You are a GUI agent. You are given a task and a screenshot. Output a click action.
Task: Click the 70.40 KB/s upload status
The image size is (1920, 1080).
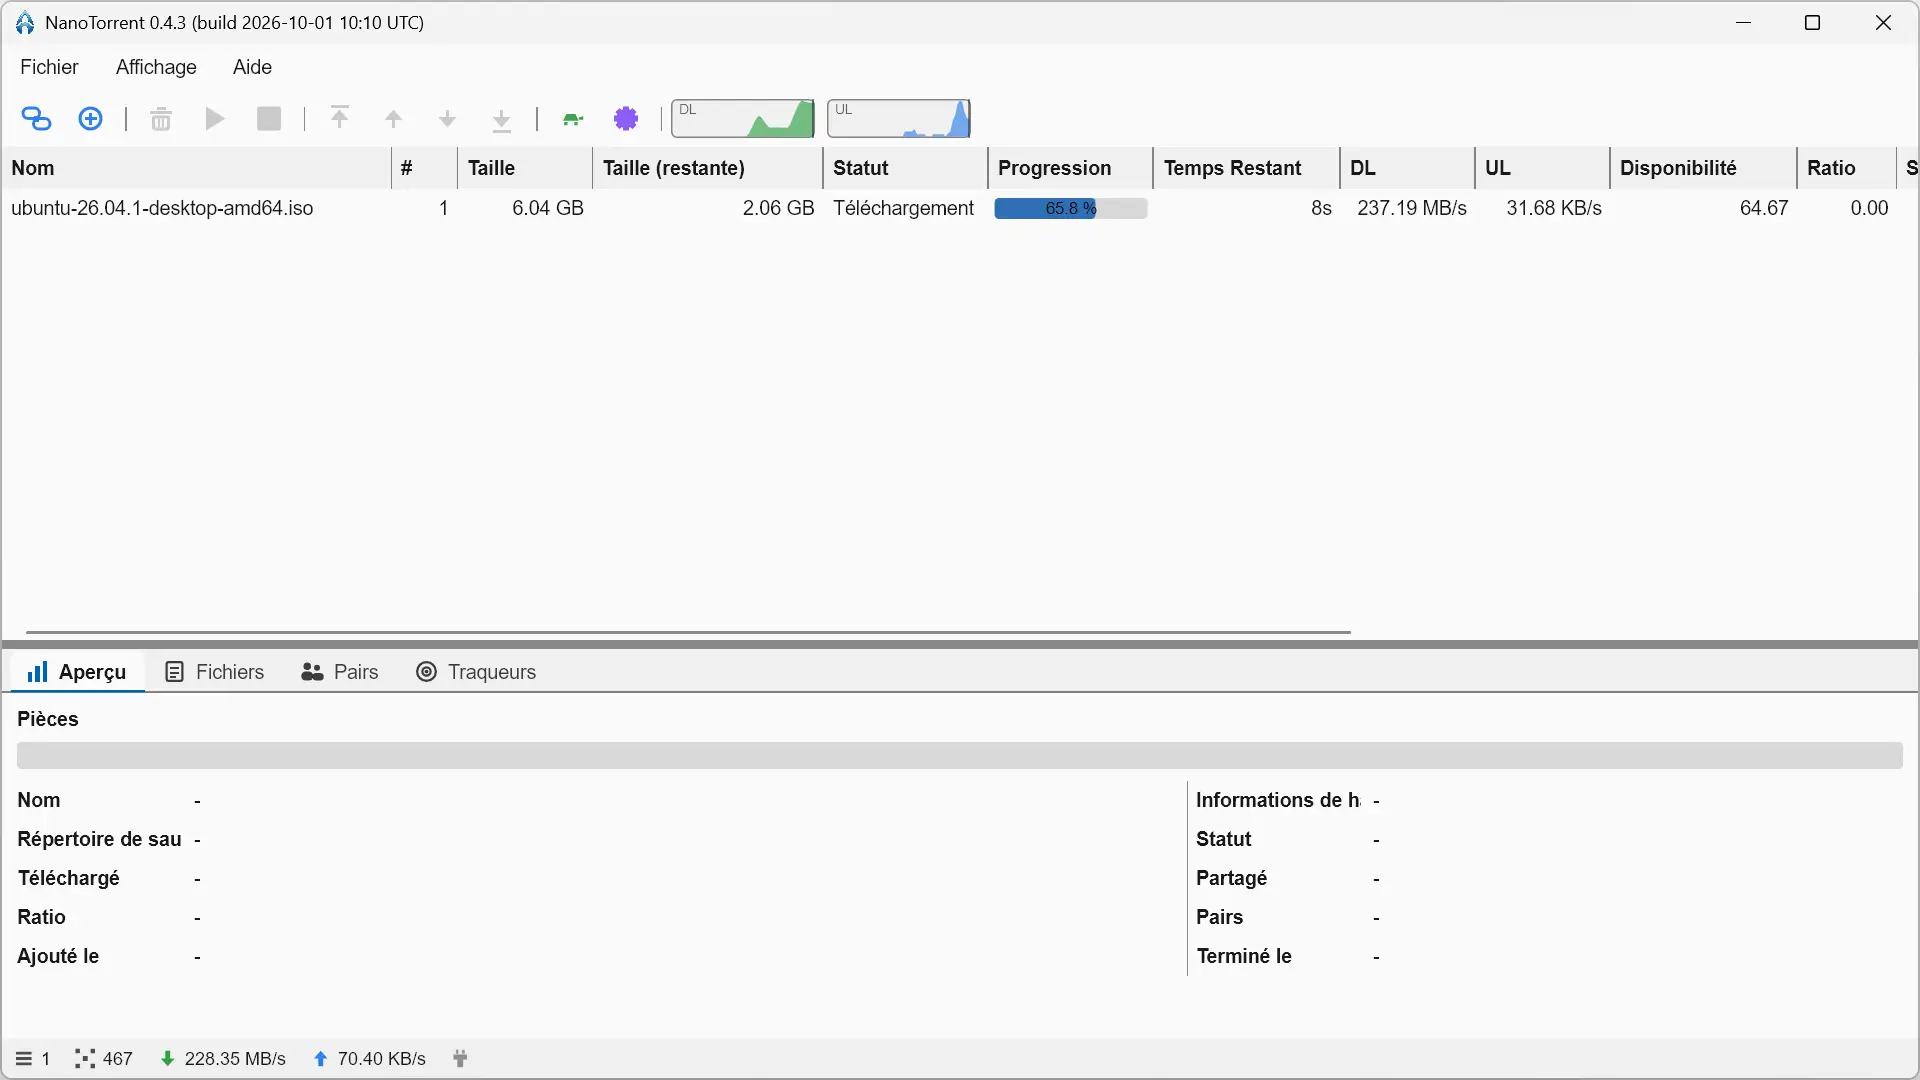point(370,1059)
